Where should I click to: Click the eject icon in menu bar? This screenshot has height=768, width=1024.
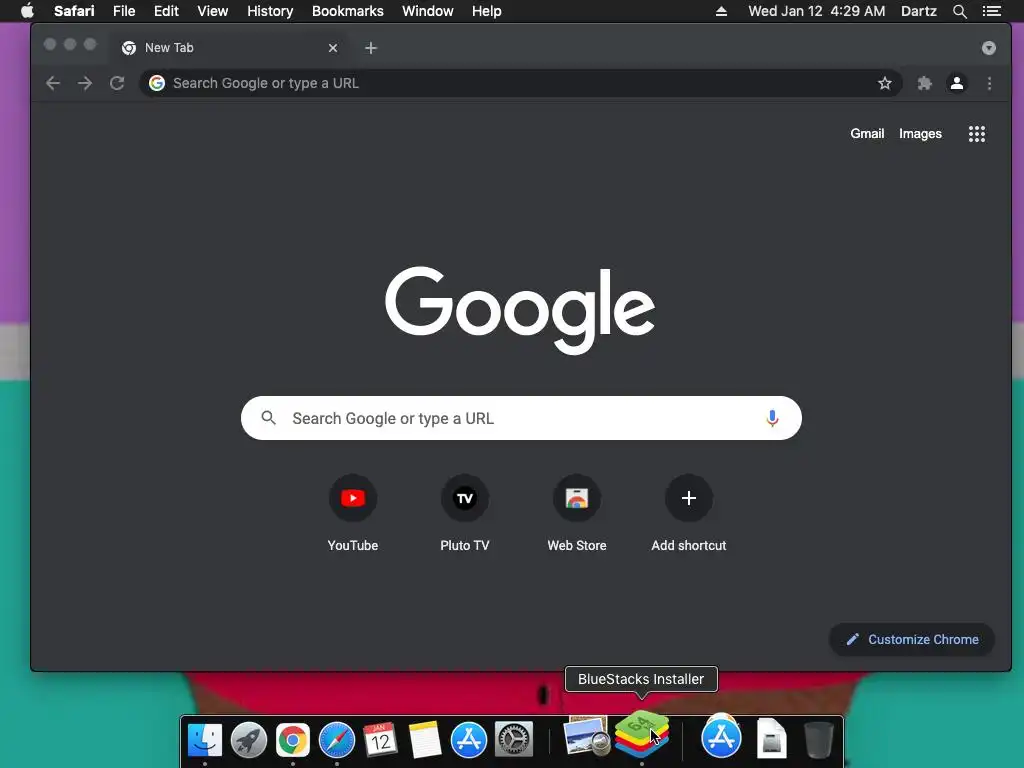click(x=721, y=11)
